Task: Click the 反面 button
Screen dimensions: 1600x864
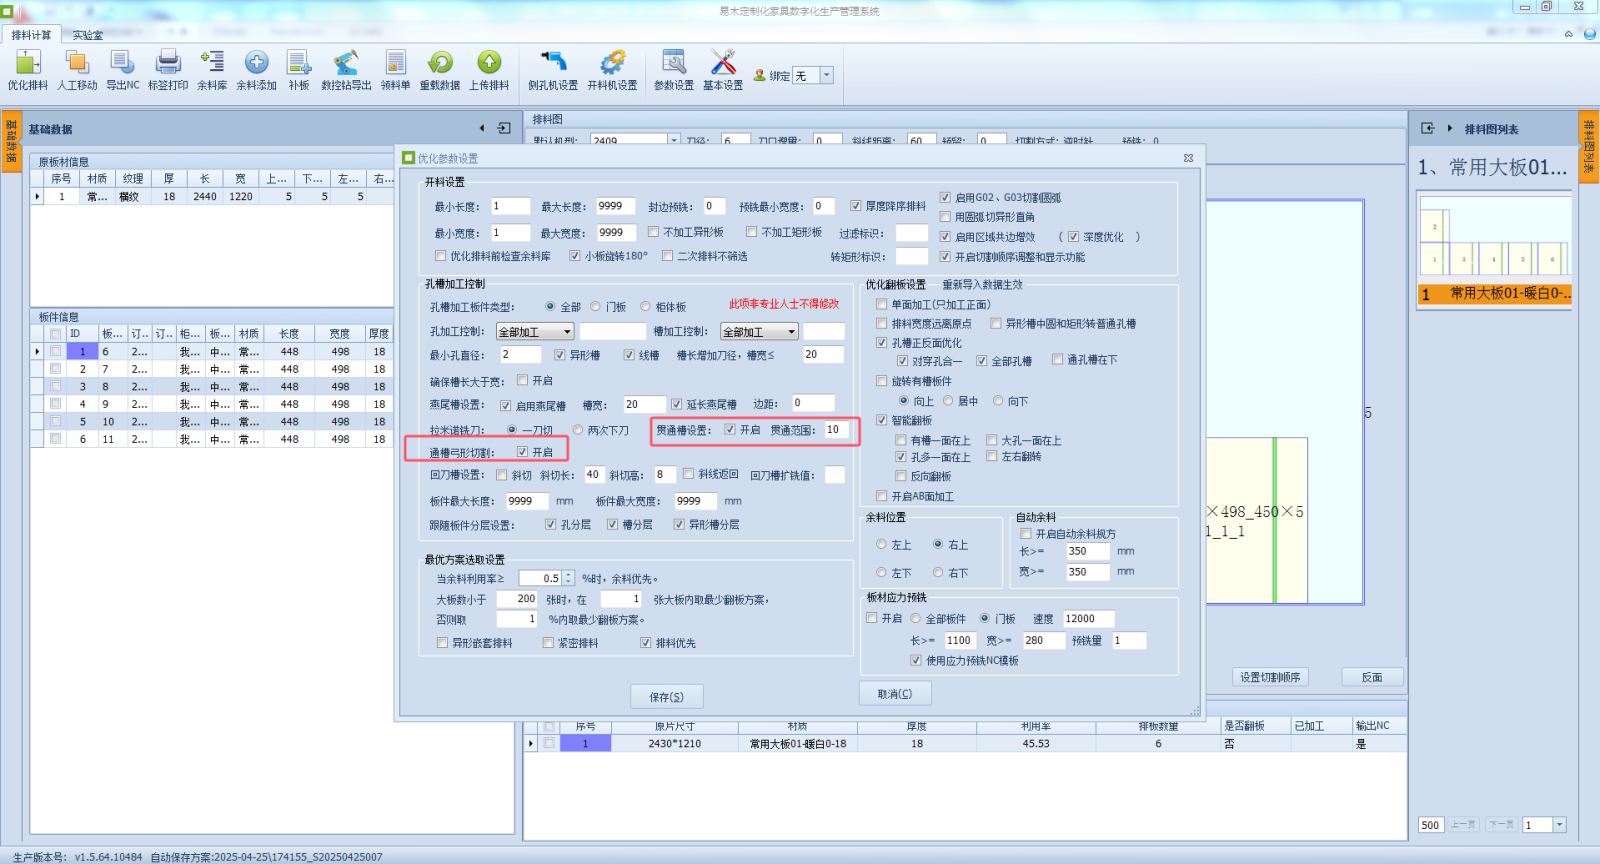Action: 1372,677
